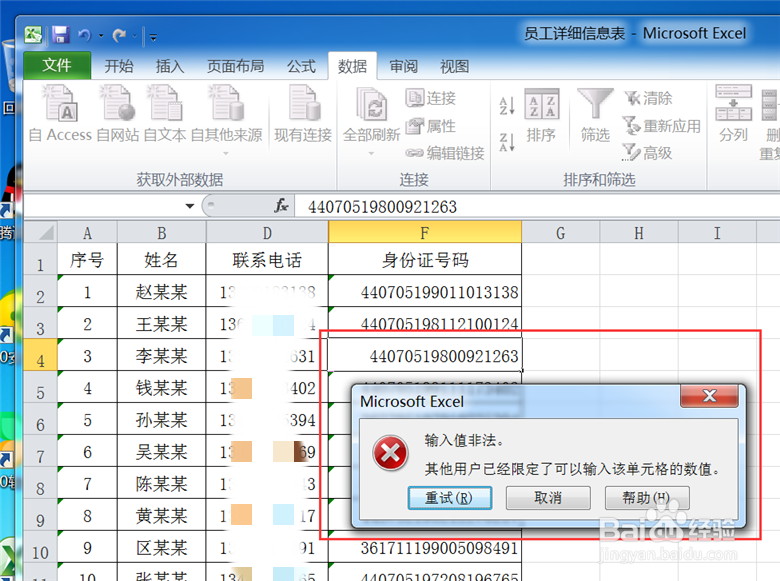This screenshot has height=581, width=780.
Task: Click the Excel application icon in title bar
Action: (x=33, y=35)
